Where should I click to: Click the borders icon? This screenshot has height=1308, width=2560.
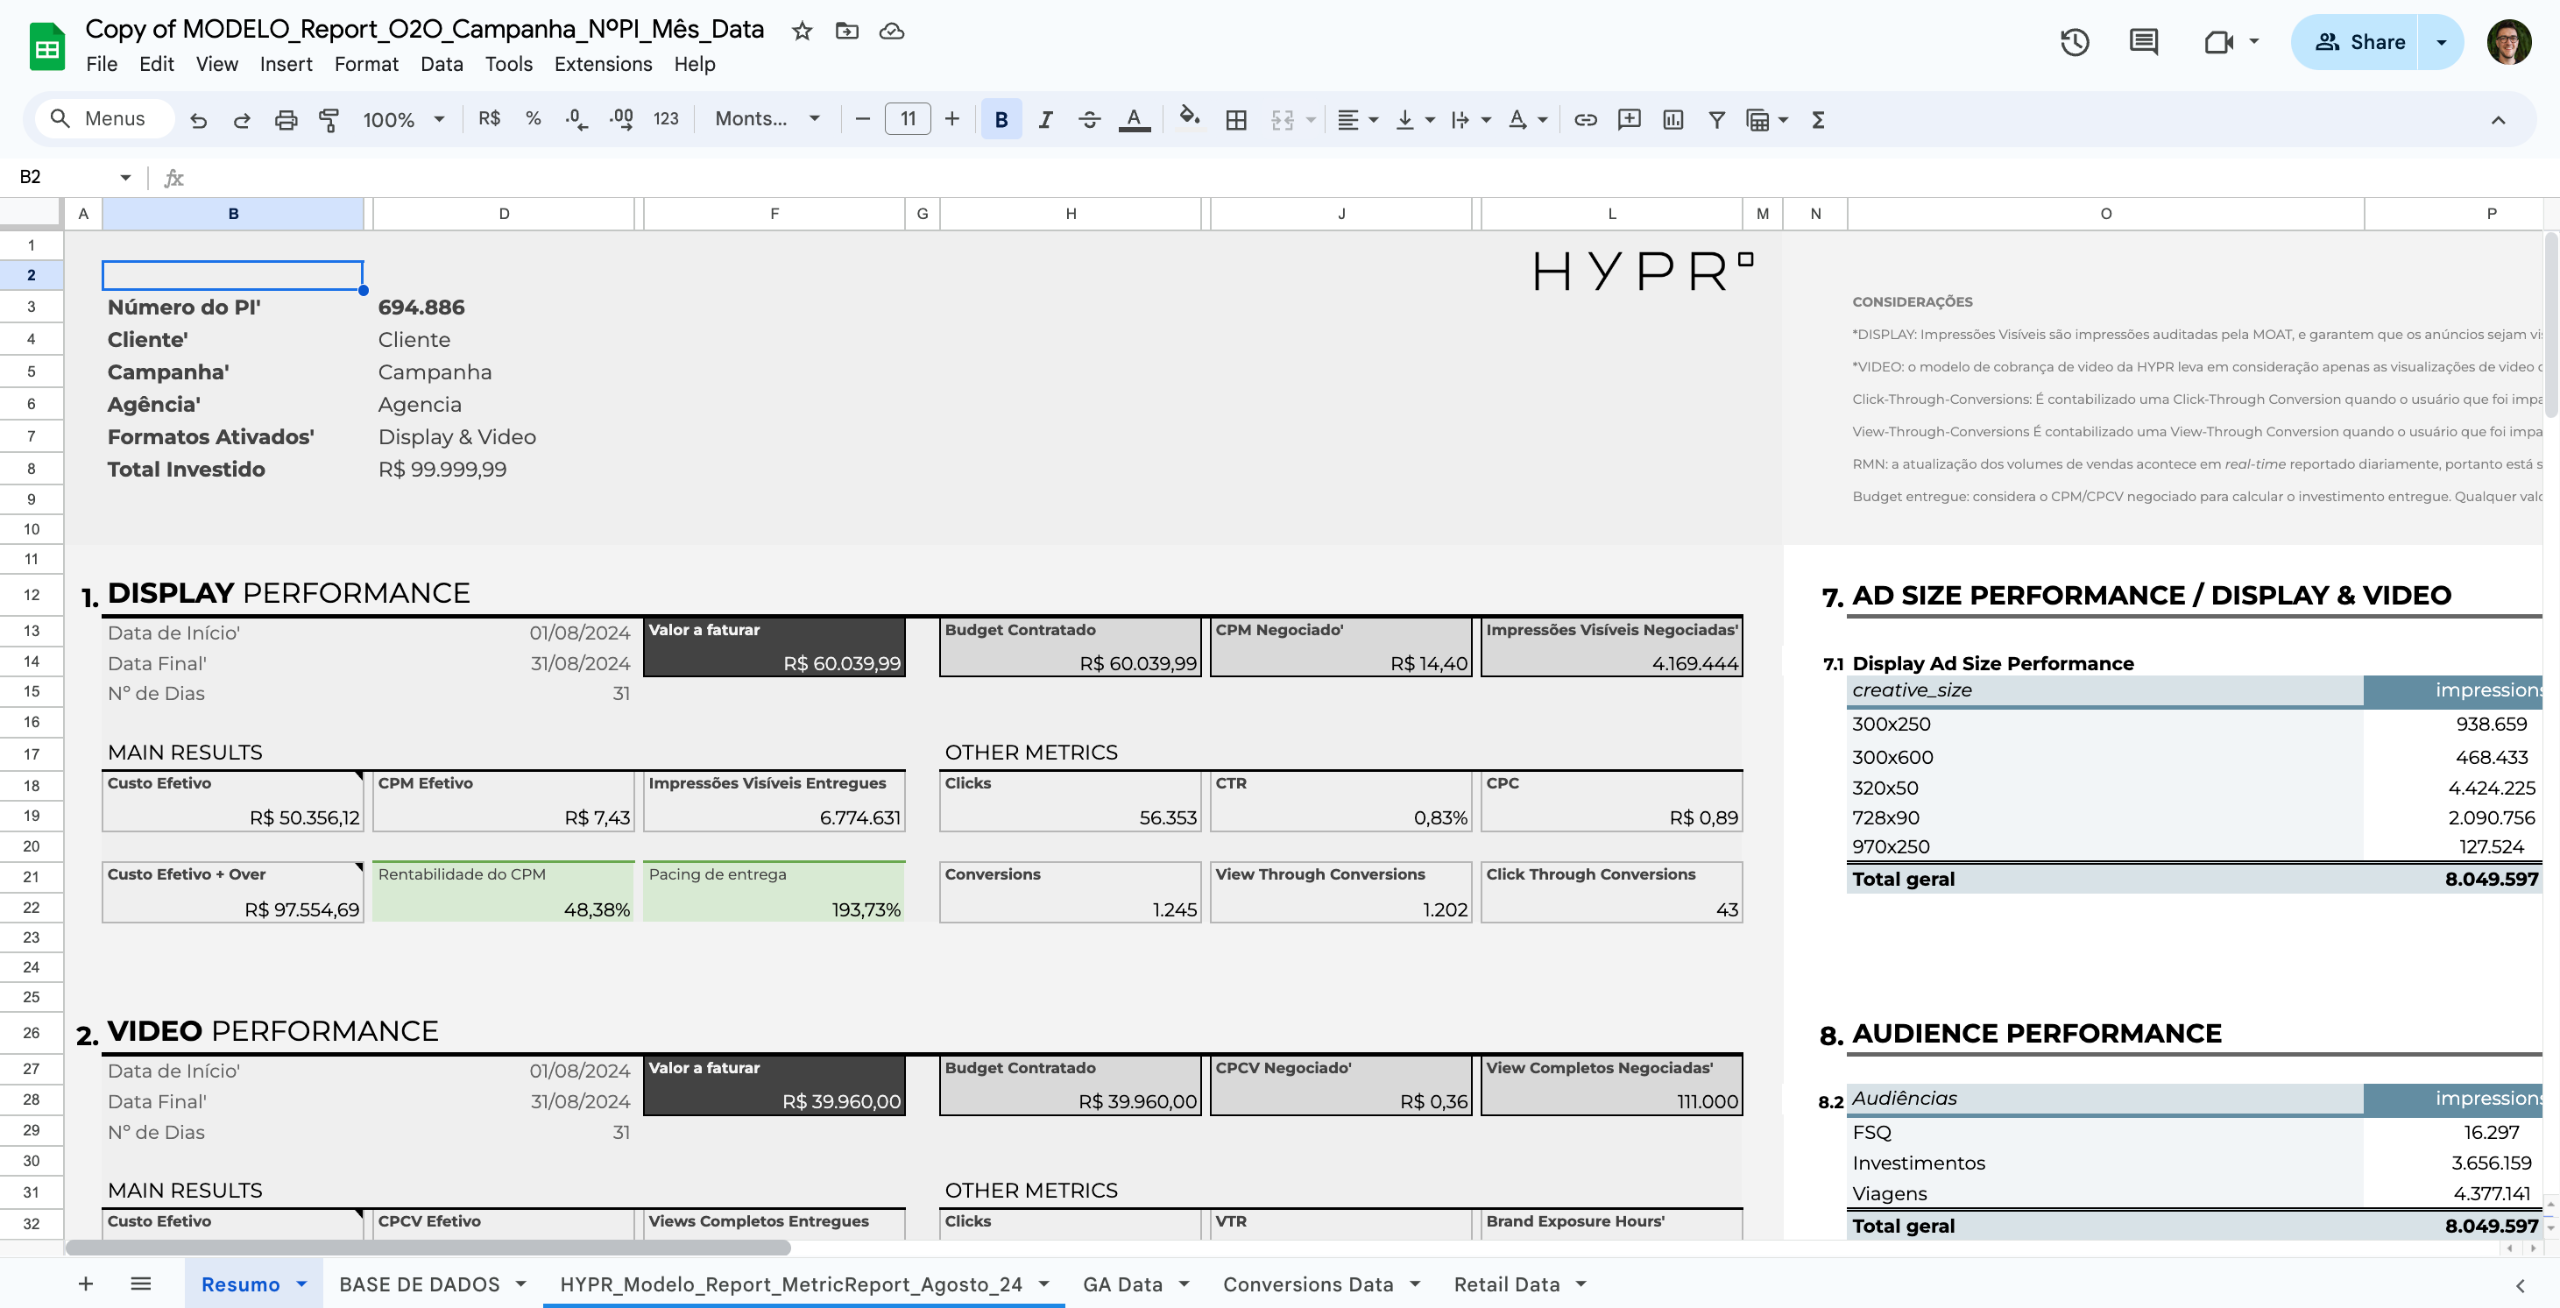(x=1236, y=120)
